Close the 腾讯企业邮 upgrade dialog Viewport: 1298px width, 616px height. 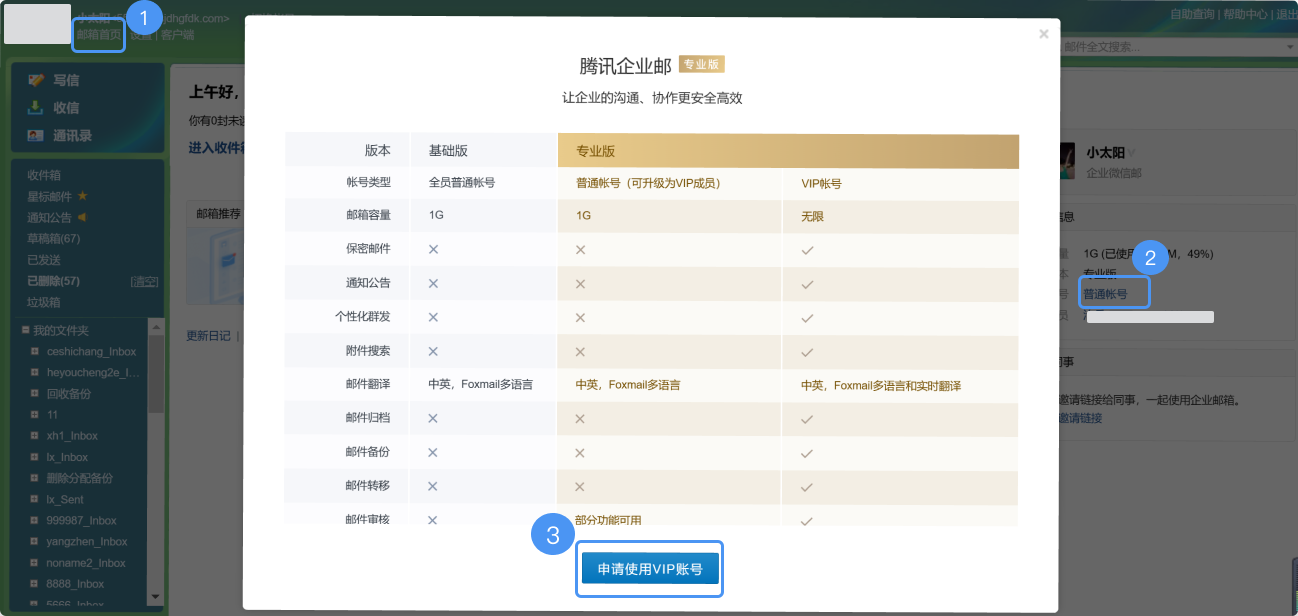tap(1044, 34)
